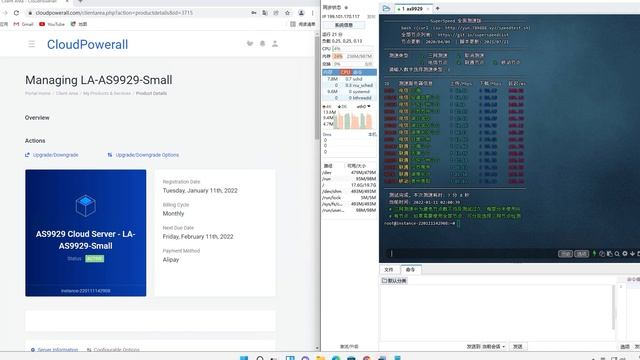Open the Server Information tab
The height and width of the screenshot is (360, 640).
[x=54, y=349]
